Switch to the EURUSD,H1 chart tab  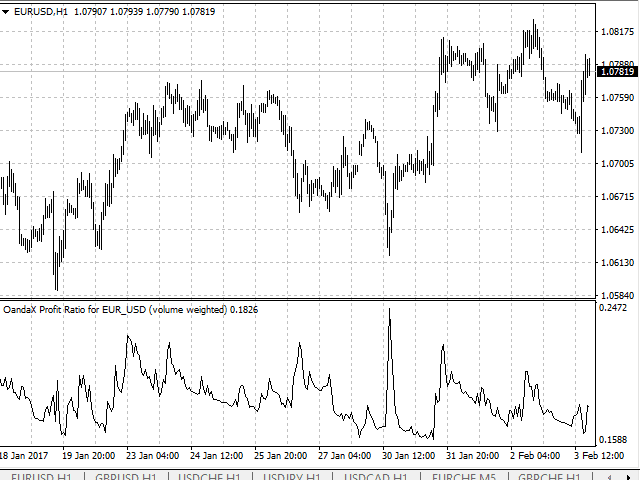[x=43, y=476]
